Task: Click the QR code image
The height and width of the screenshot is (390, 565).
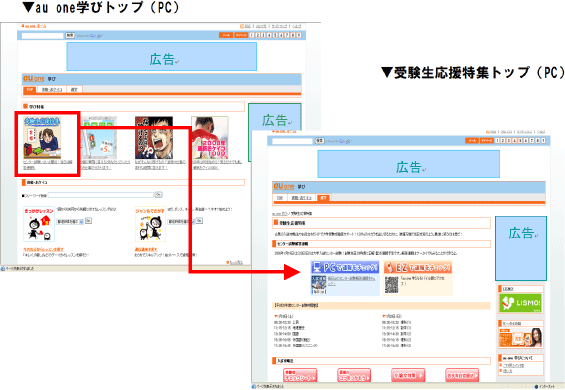Action: (x=391, y=285)
